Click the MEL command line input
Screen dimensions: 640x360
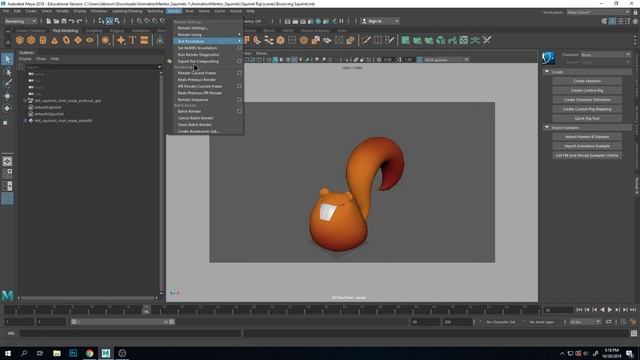pyautogui.click(x=131, y=333)
